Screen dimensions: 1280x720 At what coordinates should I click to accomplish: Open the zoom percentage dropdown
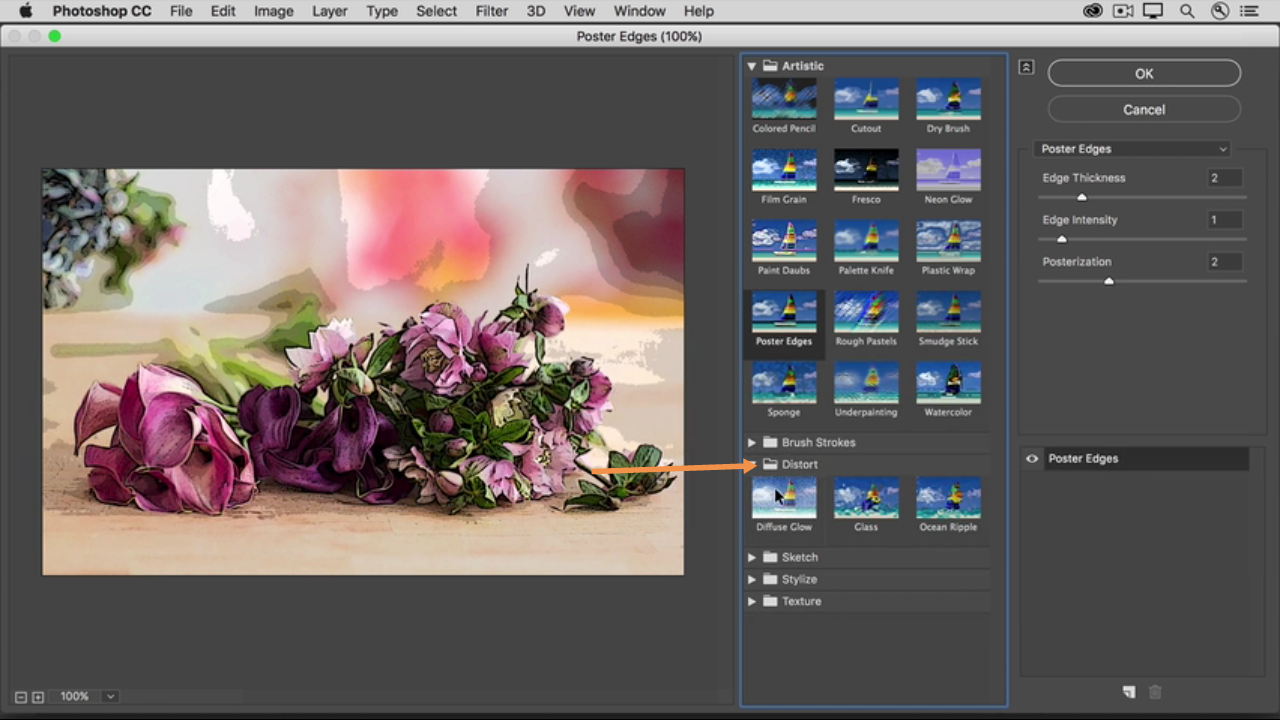[x=110, y=696]
